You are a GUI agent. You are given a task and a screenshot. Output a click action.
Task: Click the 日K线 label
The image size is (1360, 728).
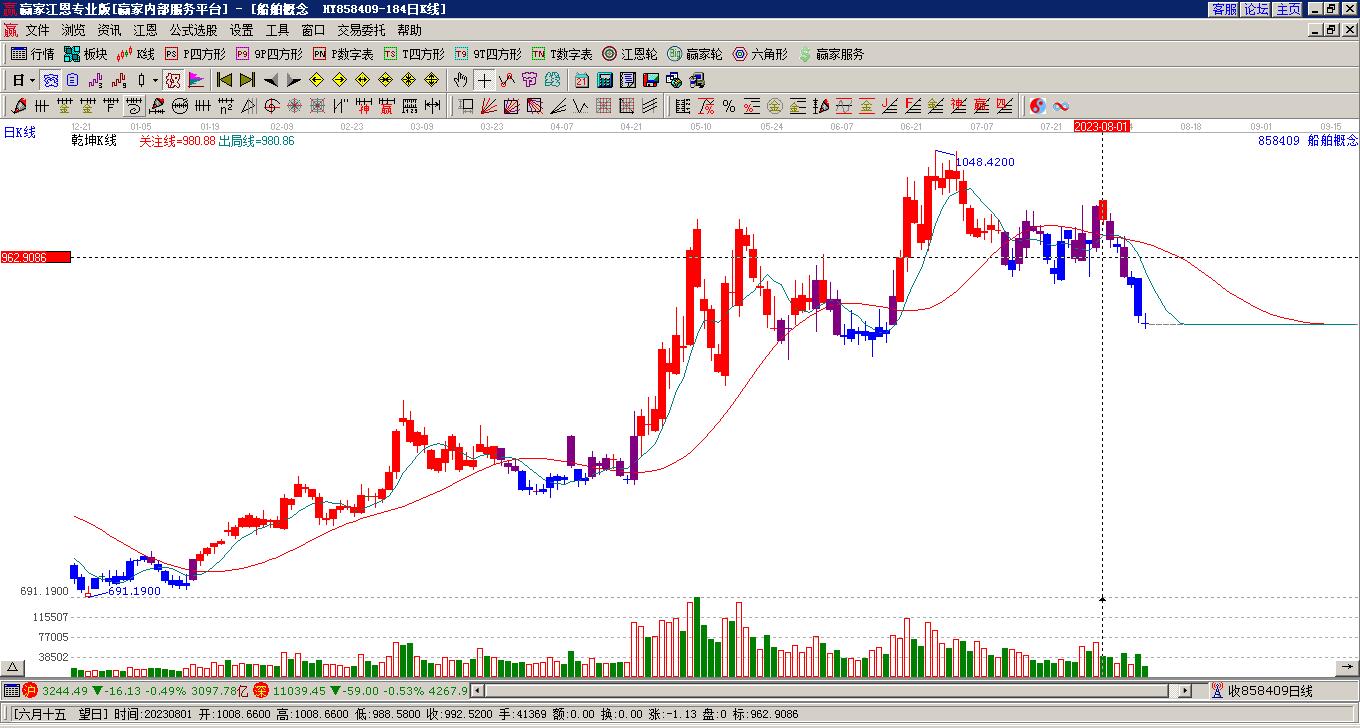19,132
